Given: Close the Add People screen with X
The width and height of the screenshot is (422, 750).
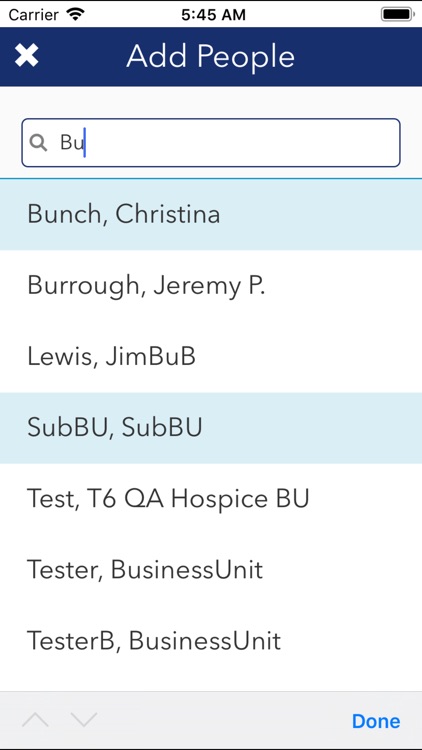Looking at the screenshot, I should click(x=26, y=55).
